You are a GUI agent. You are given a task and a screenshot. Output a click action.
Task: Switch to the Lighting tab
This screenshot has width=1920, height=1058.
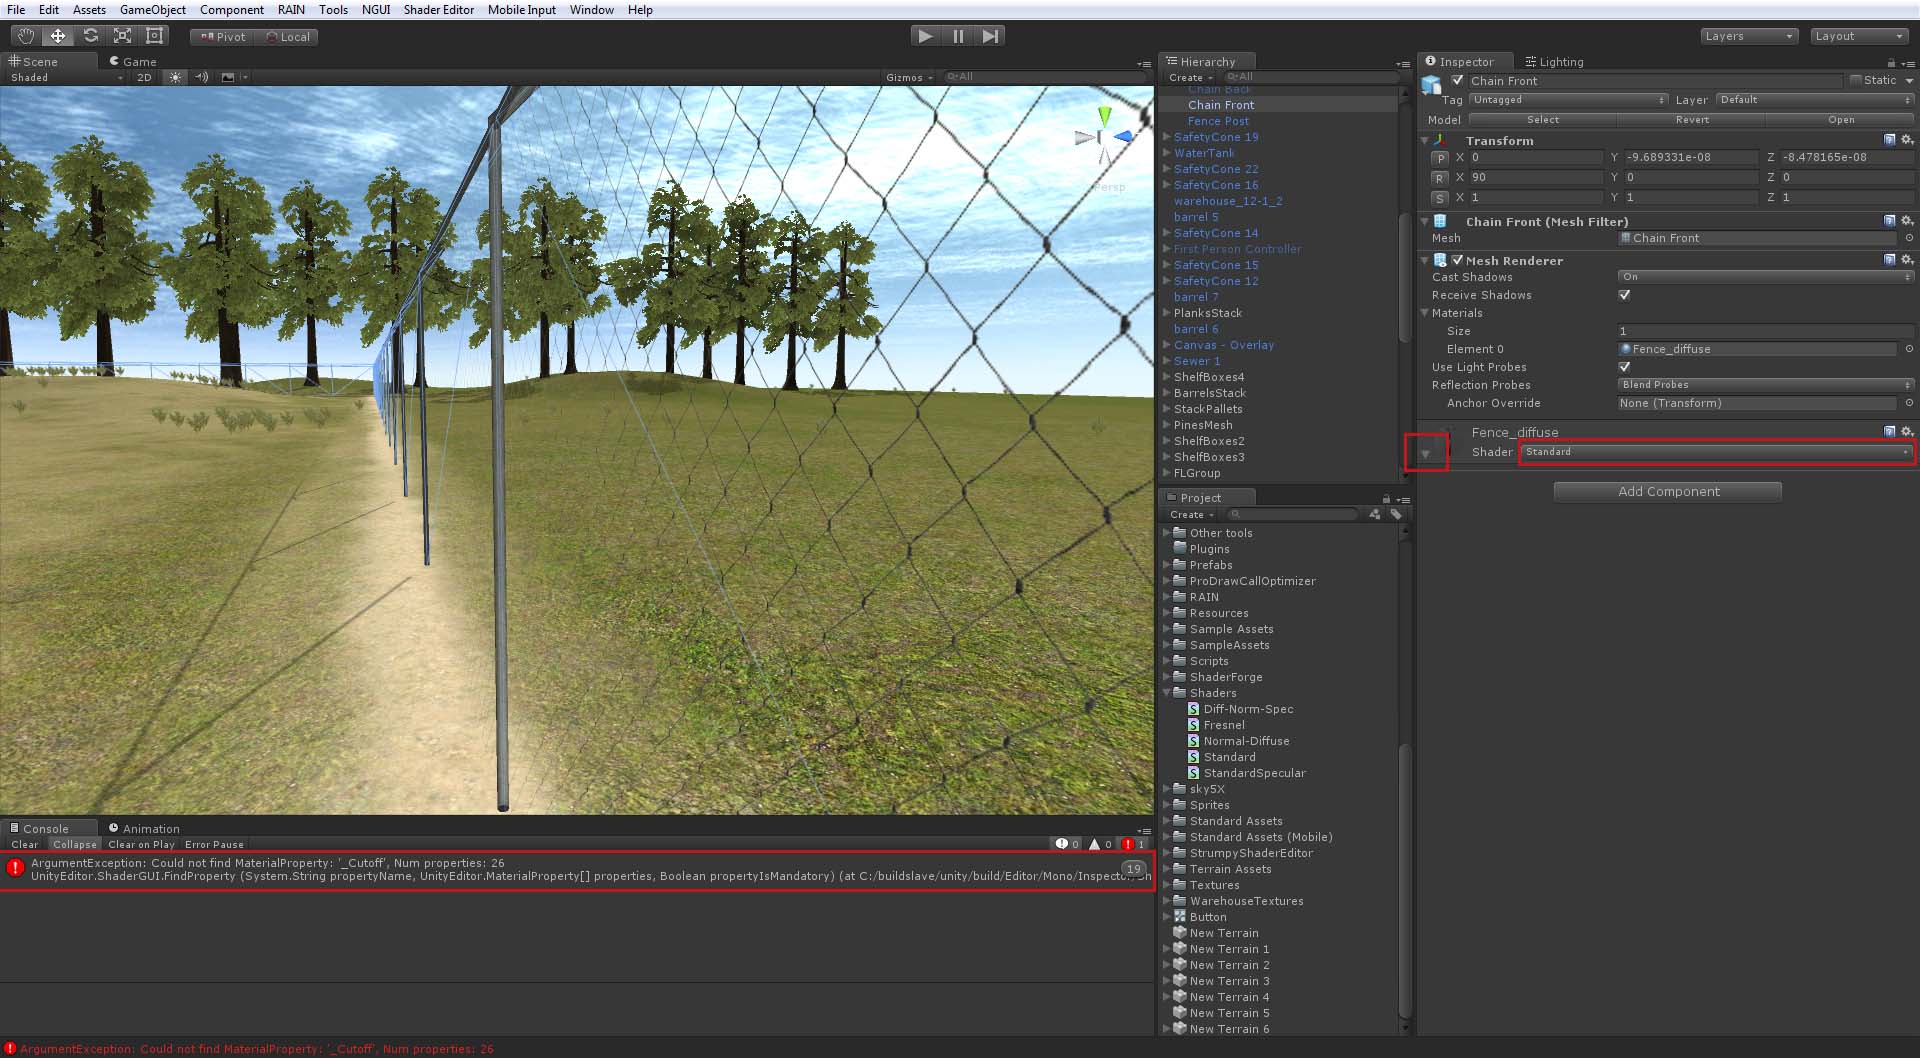pyautogui.click(x=1554, y=61)
